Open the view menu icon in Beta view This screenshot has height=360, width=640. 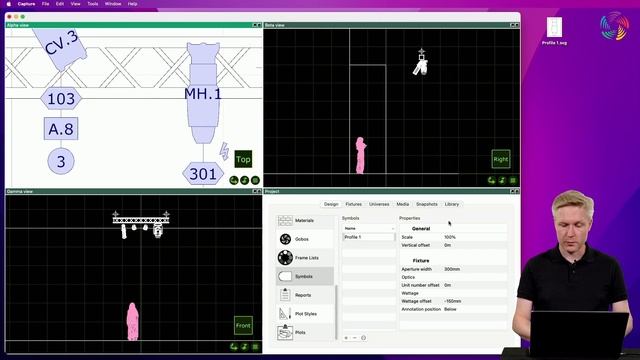point(513,180)
